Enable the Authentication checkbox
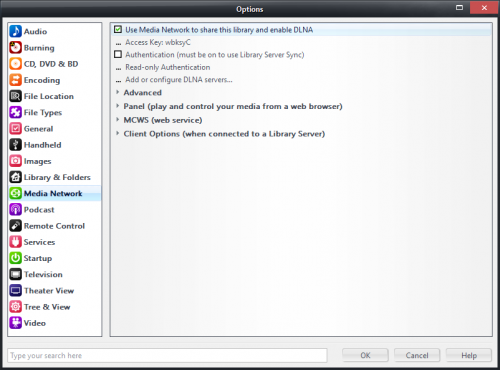The width and height of the screenshot is (500, 370). [x=118, y=54]
